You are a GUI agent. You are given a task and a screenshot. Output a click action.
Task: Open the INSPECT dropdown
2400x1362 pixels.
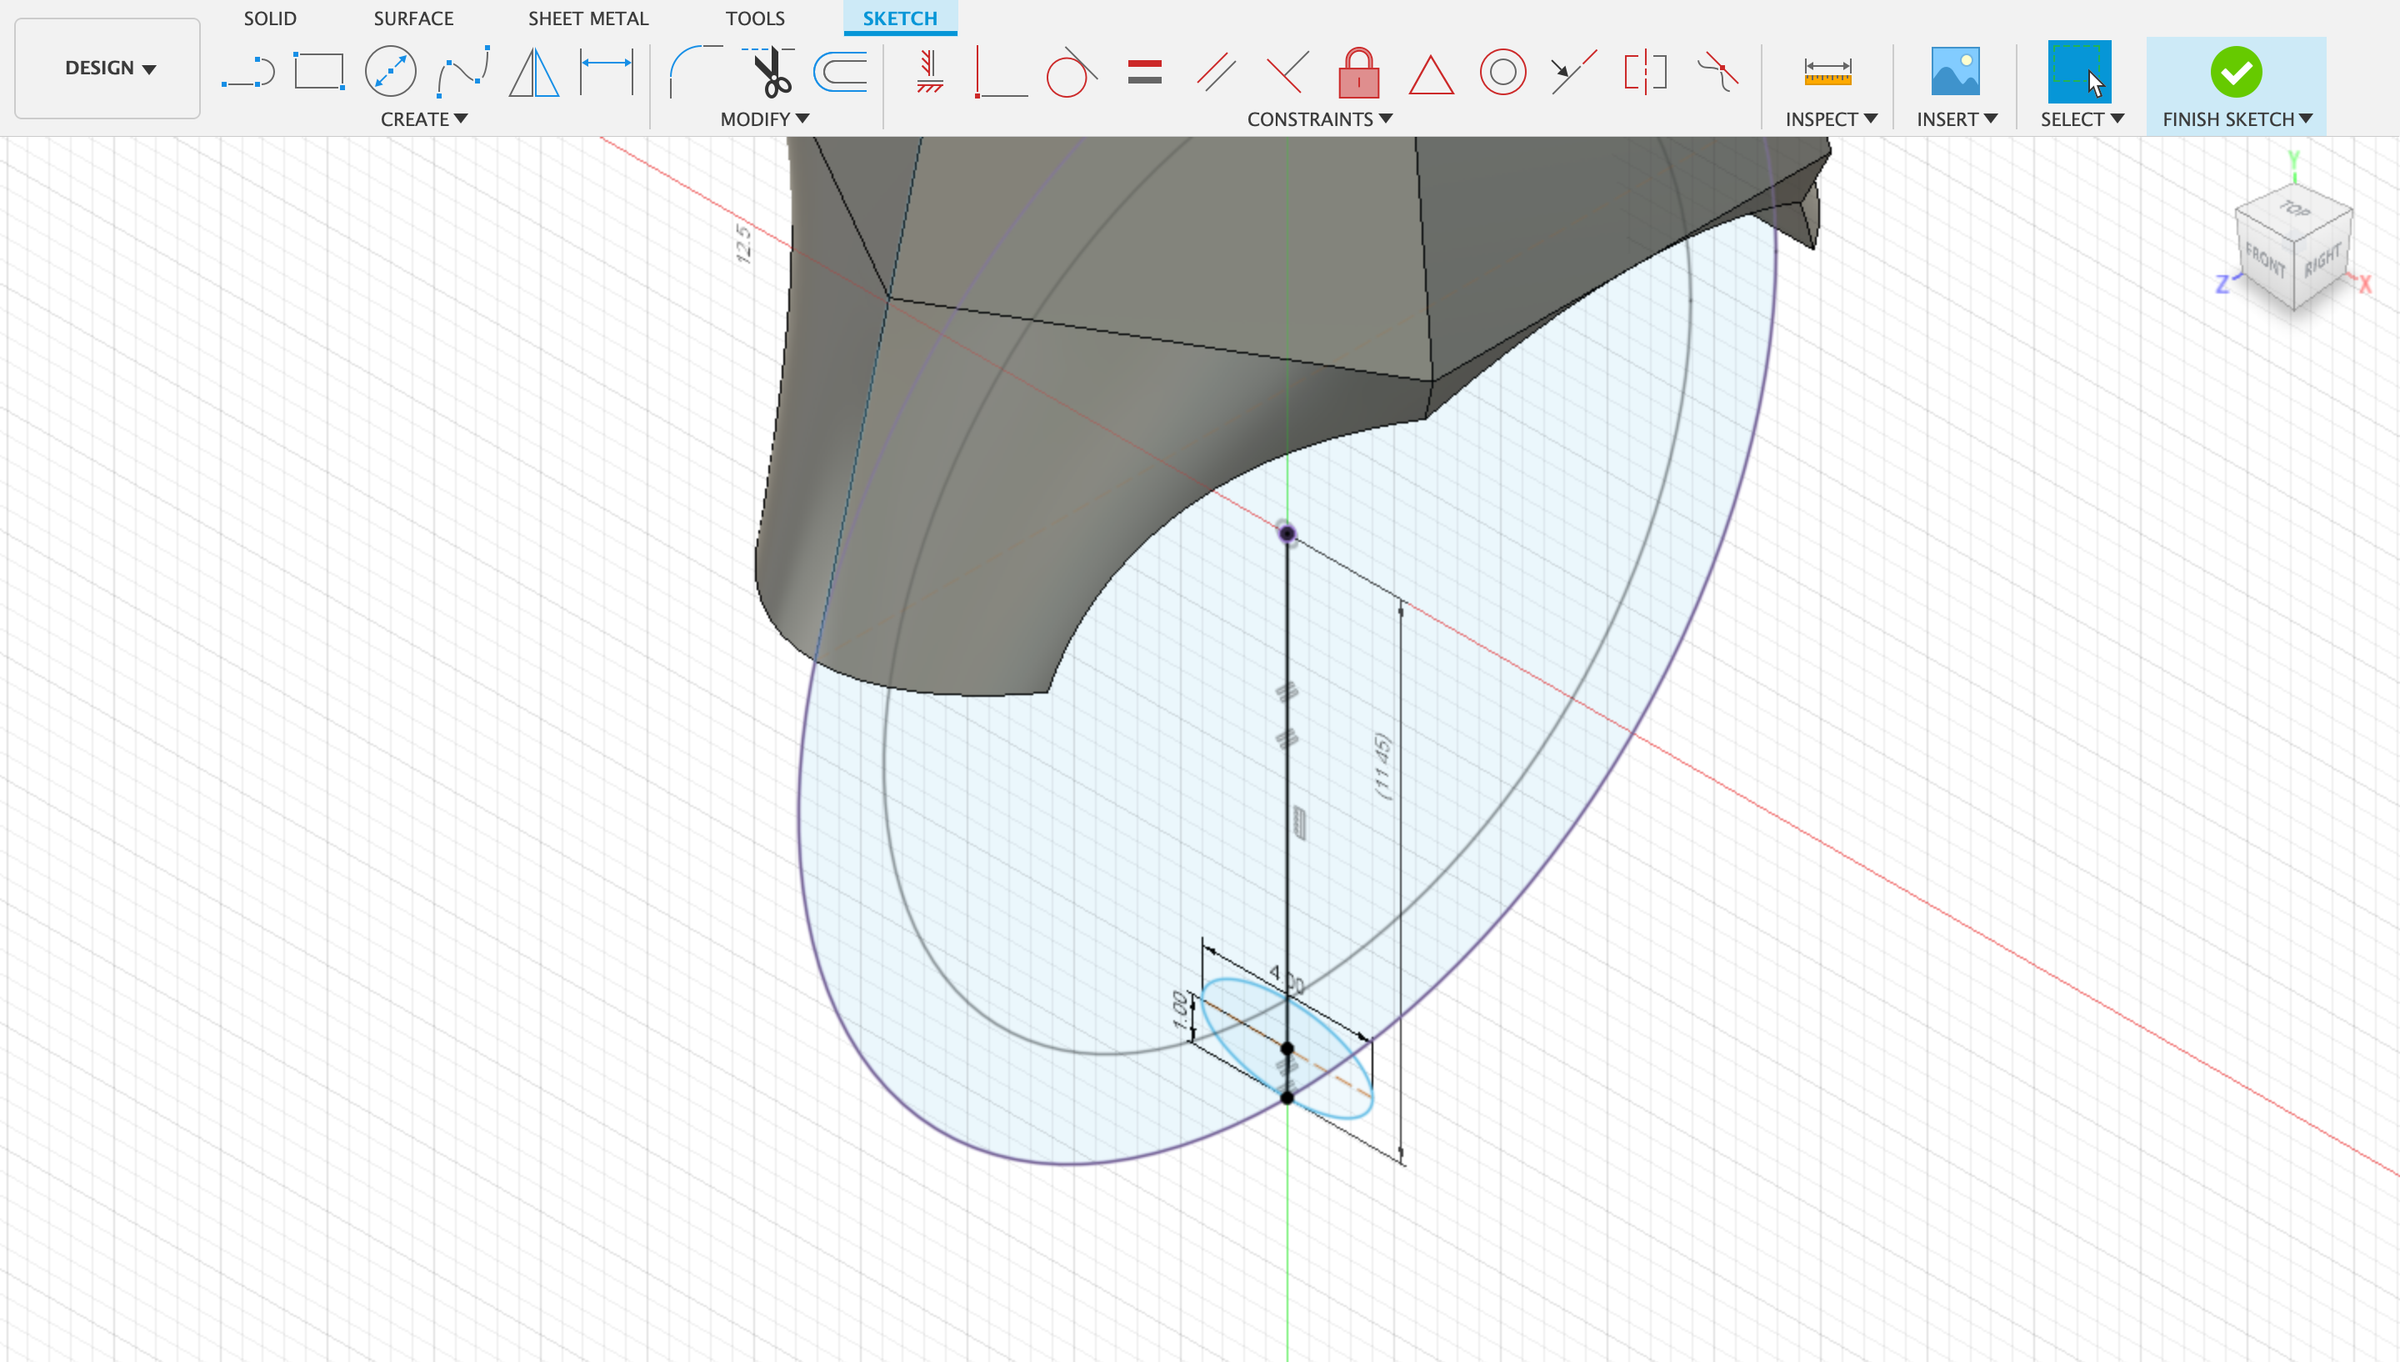click(x=1830, y=118)
